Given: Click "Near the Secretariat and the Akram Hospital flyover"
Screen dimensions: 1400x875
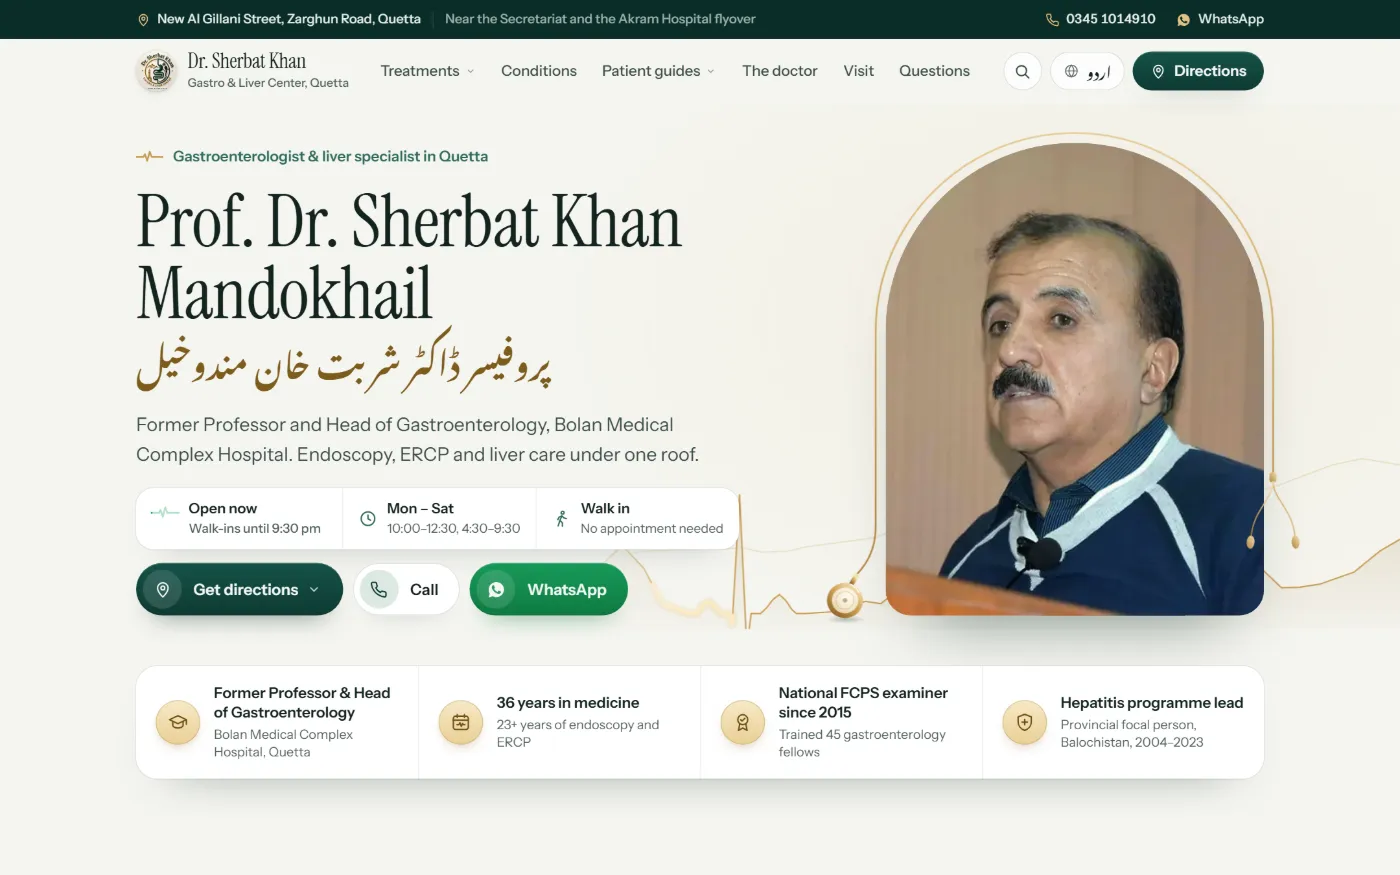Looking at the screenshot, I should 600,19.
